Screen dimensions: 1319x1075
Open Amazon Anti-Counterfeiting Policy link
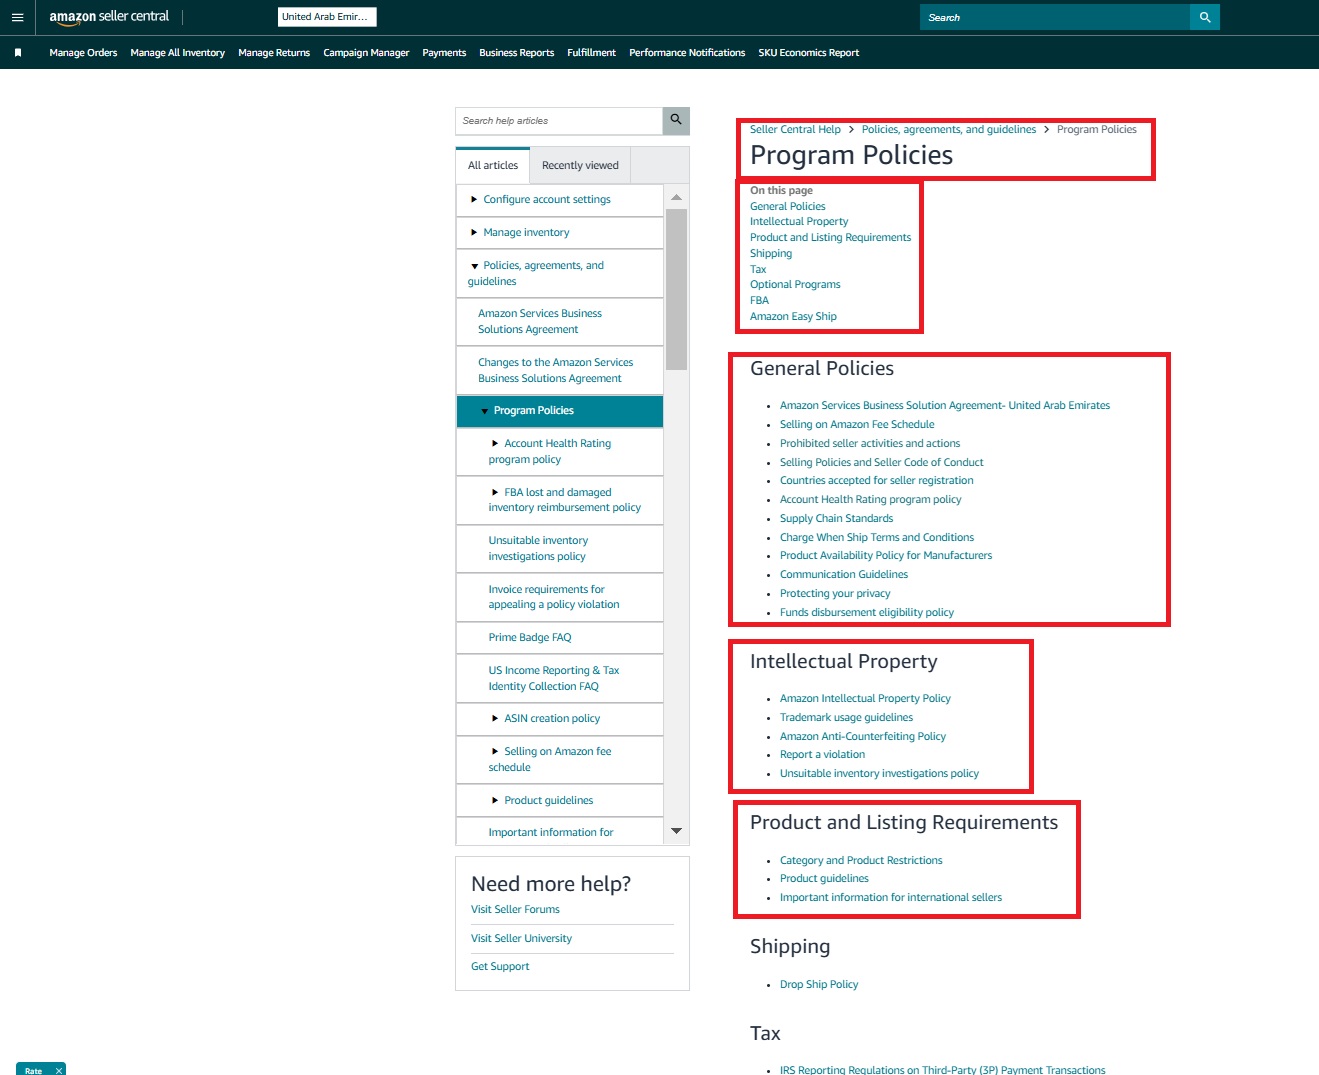pos(863,737)
